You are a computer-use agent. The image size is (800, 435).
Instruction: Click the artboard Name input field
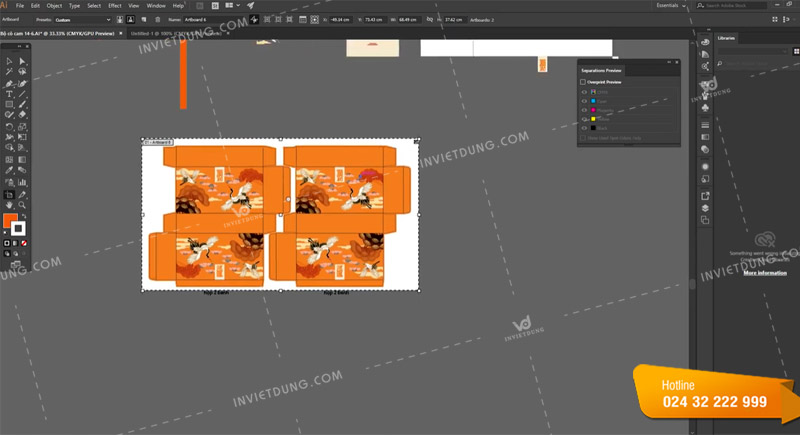coord(214,20)
